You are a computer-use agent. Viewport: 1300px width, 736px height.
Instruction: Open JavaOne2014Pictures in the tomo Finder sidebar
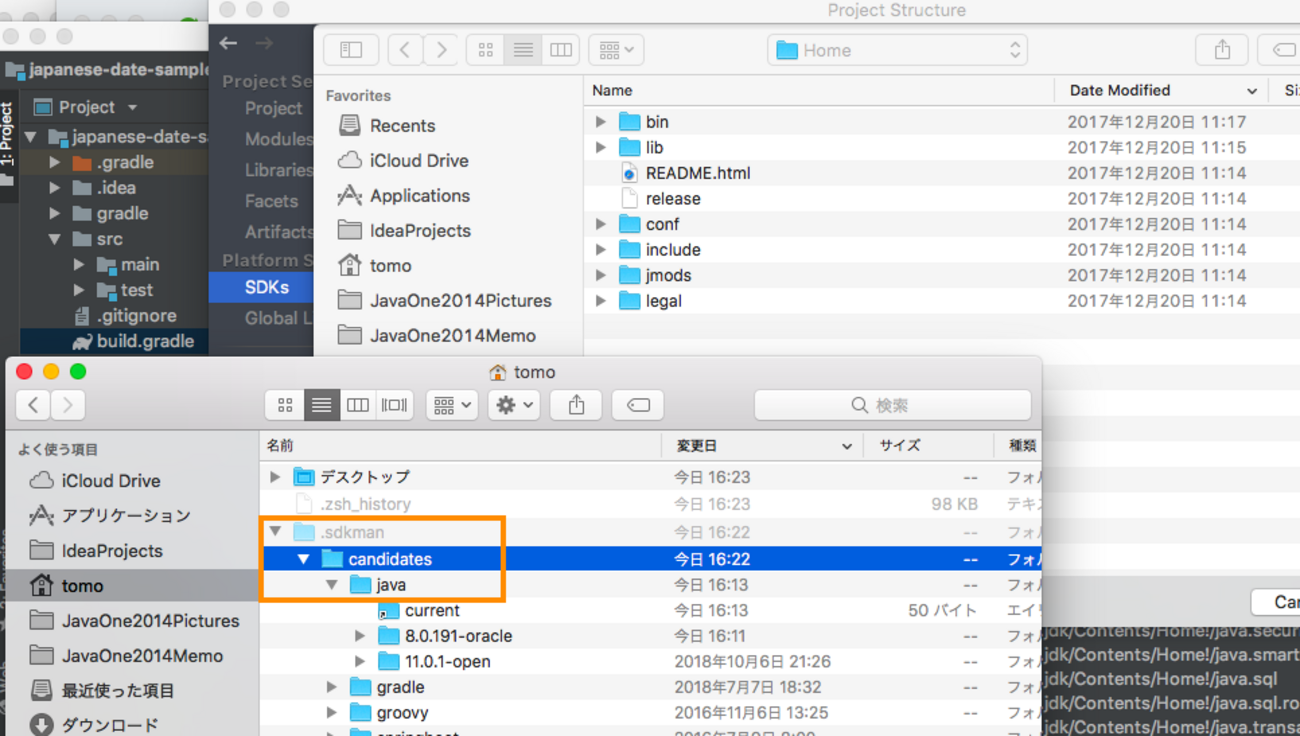[135, 621]
